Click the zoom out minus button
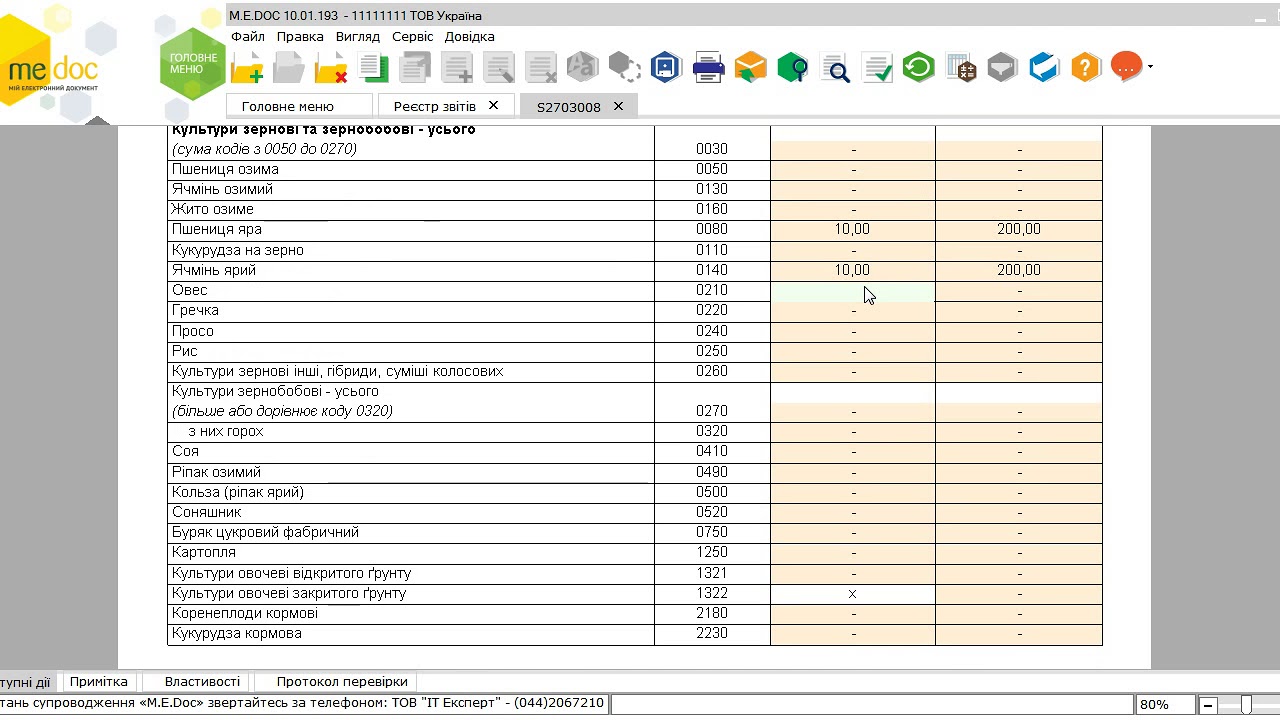Screen dimensions: 1280x720 (1208, 705)
